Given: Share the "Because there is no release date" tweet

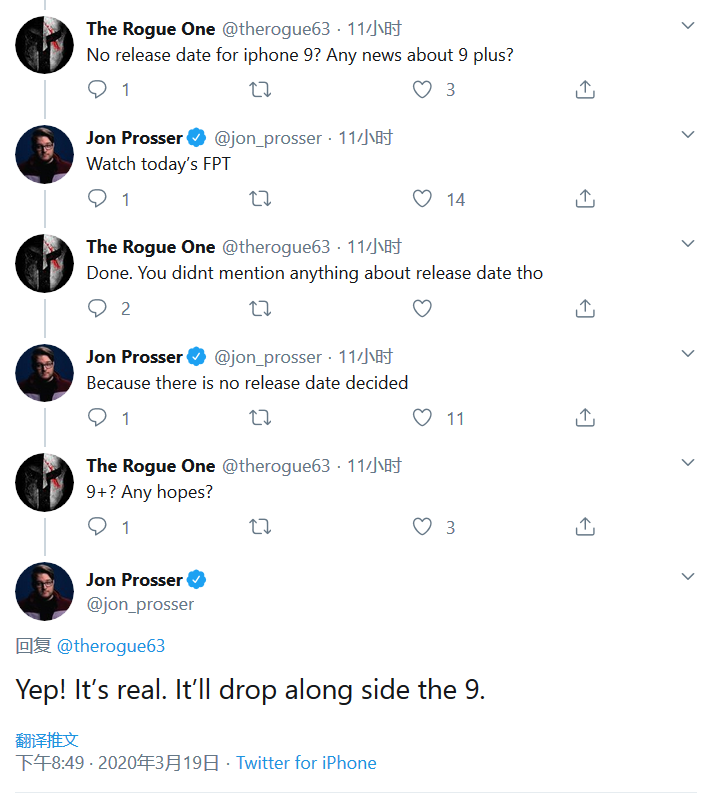Looking at the screenshot, I should pos(586,418).
